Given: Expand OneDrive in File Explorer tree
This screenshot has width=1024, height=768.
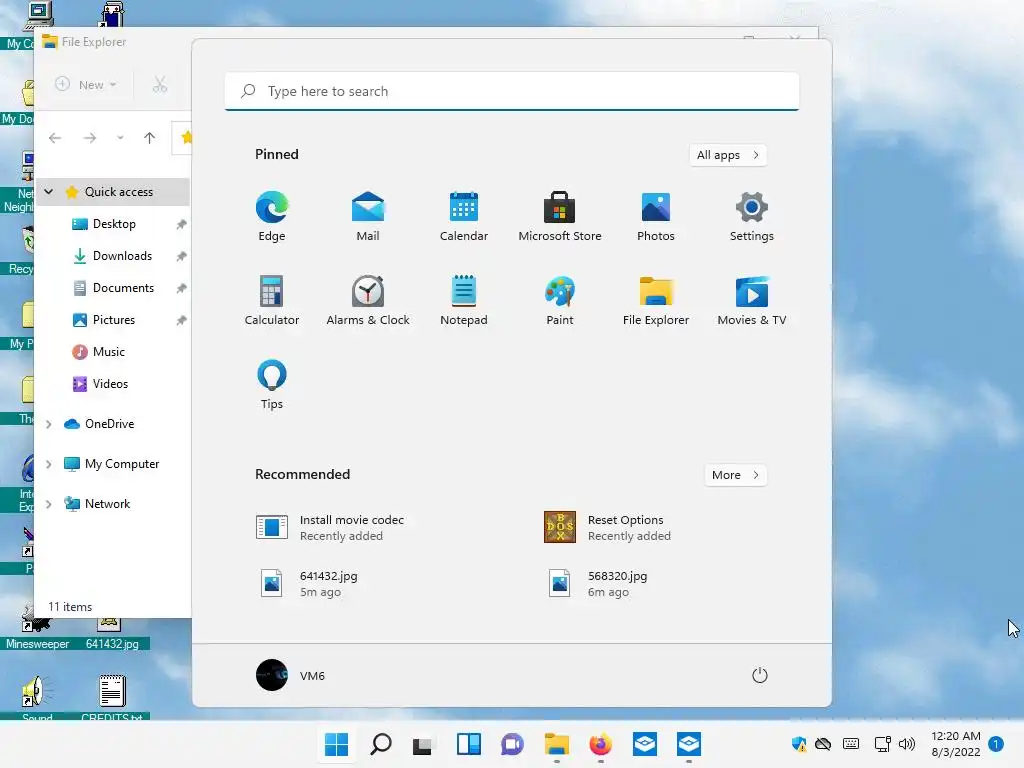Looking at the screenshot, I should point(48,424).
